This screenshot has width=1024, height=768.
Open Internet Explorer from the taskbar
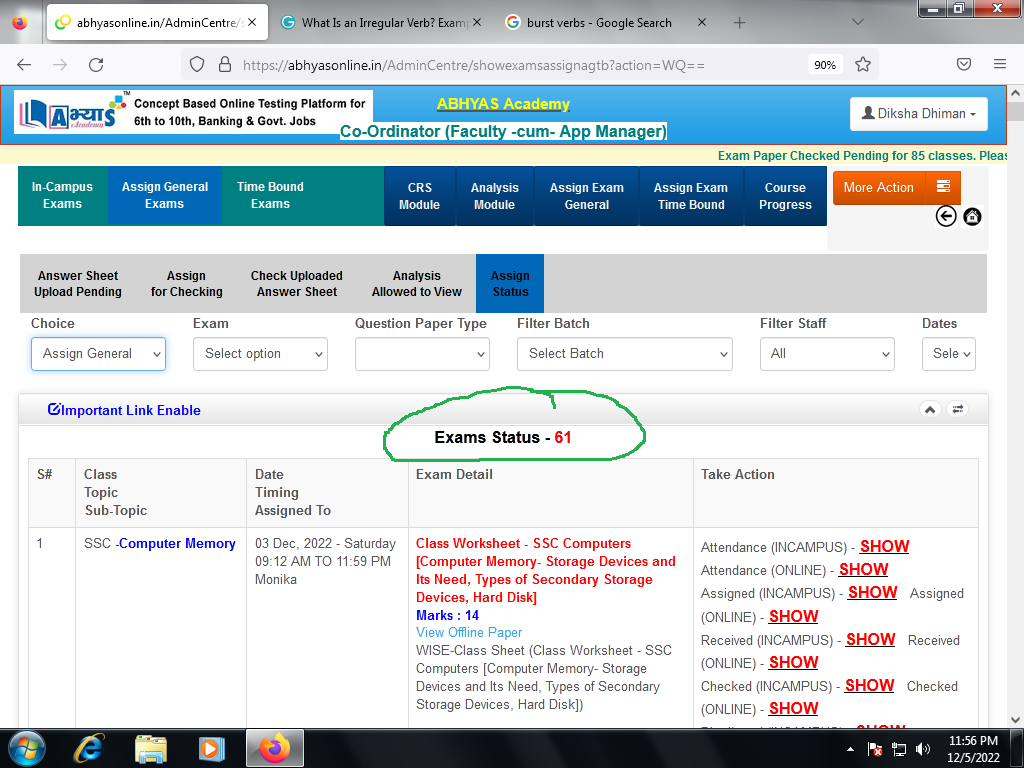[89, 747]
